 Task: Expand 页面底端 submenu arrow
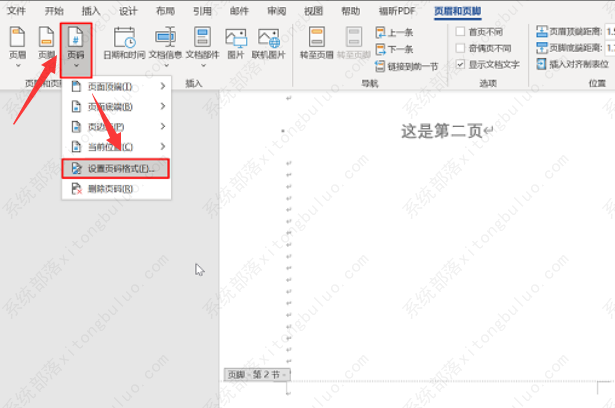tap(163, 106)
